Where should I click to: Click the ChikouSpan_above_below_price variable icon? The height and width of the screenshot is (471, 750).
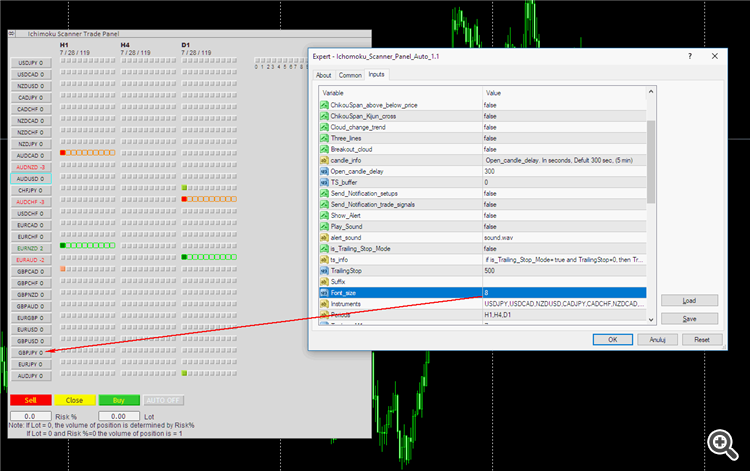(x=324, y=105)
